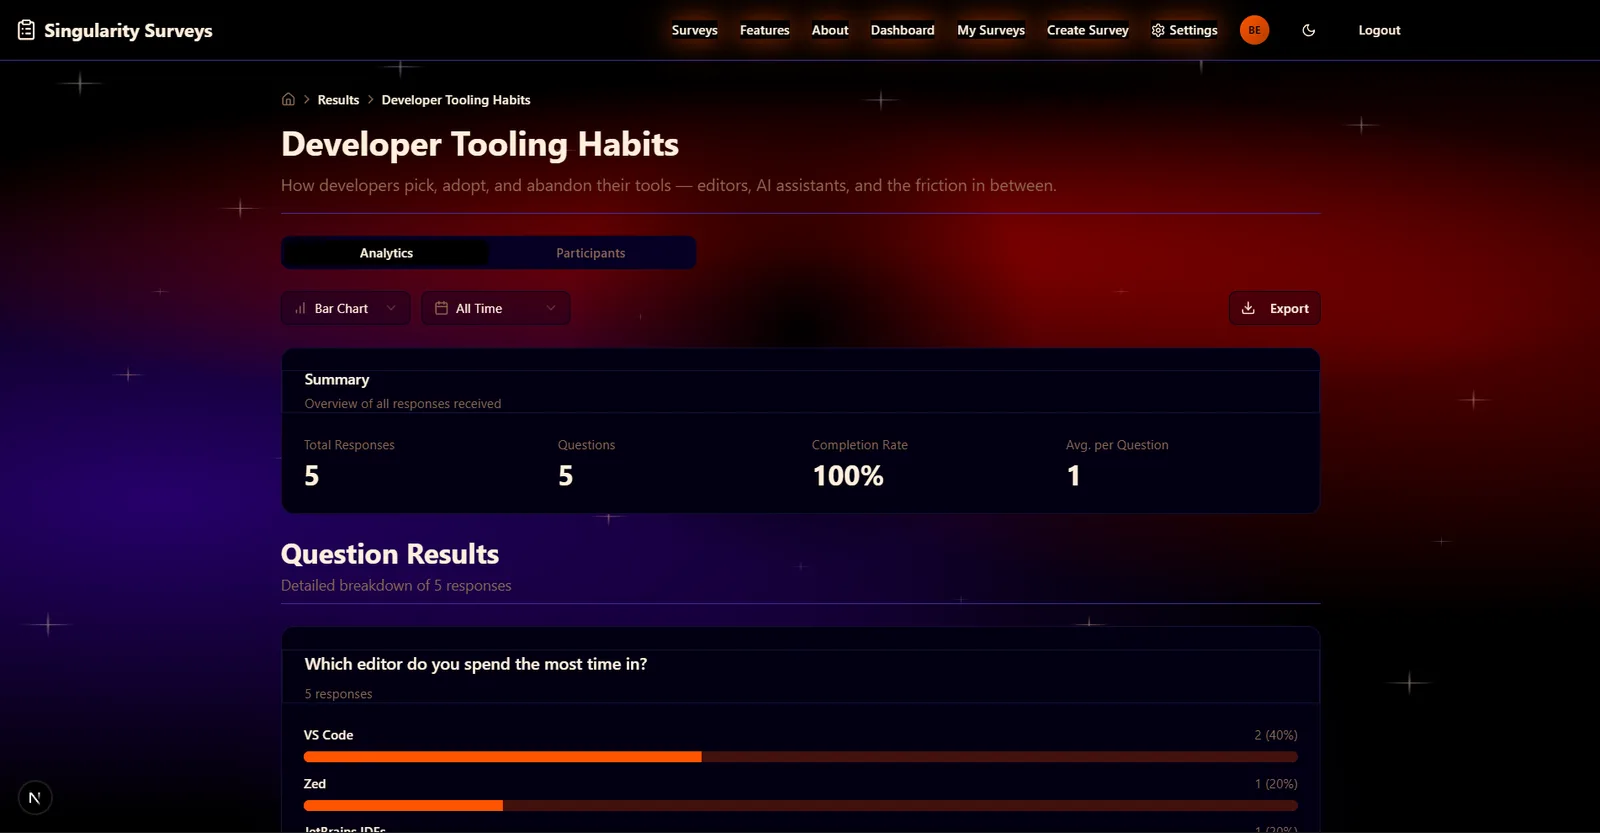Click Create Survey in the navbar

[1088, 30]
